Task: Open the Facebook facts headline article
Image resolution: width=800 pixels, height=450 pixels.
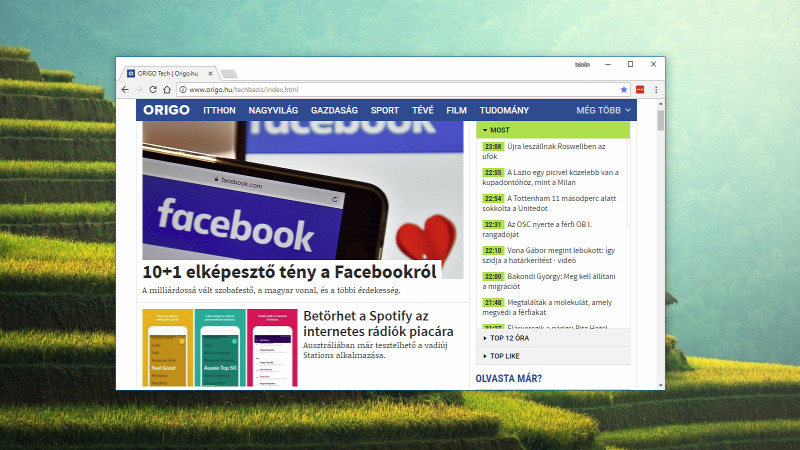Action: click(x=289, y=272)
